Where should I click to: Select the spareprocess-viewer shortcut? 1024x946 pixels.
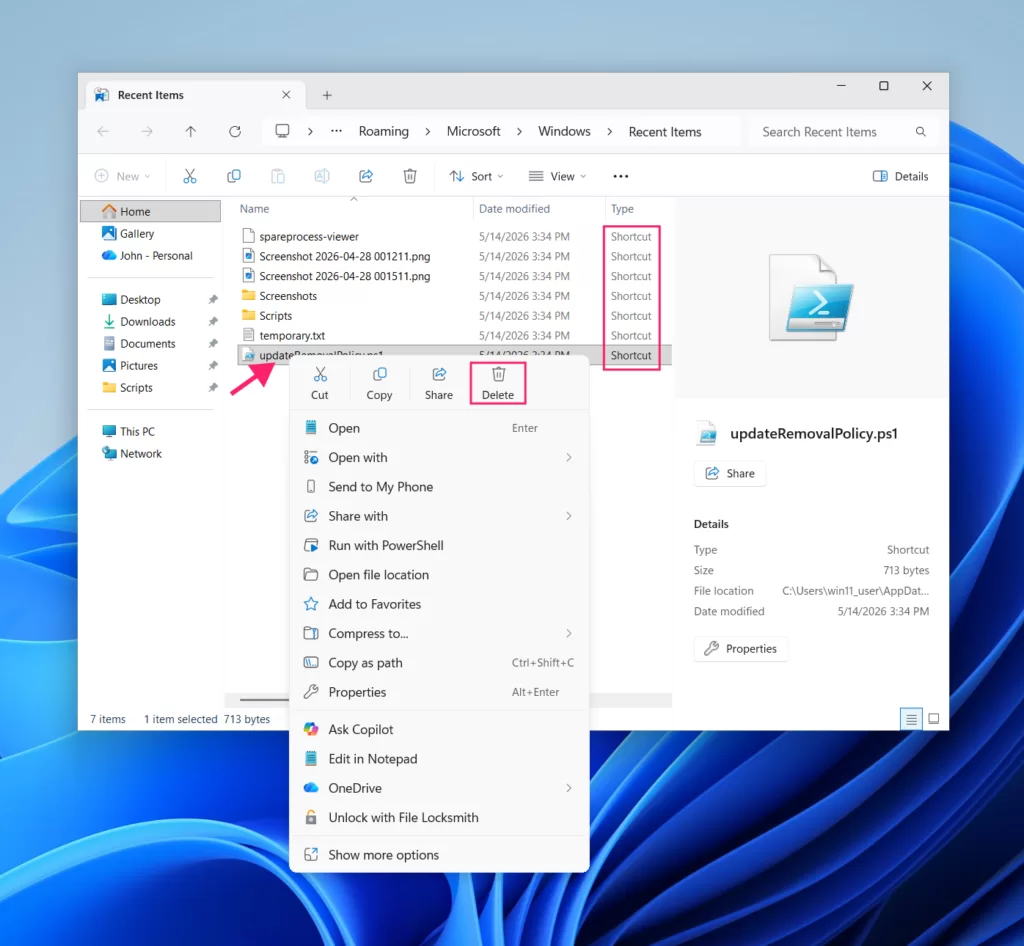click(x=309, y=237)
